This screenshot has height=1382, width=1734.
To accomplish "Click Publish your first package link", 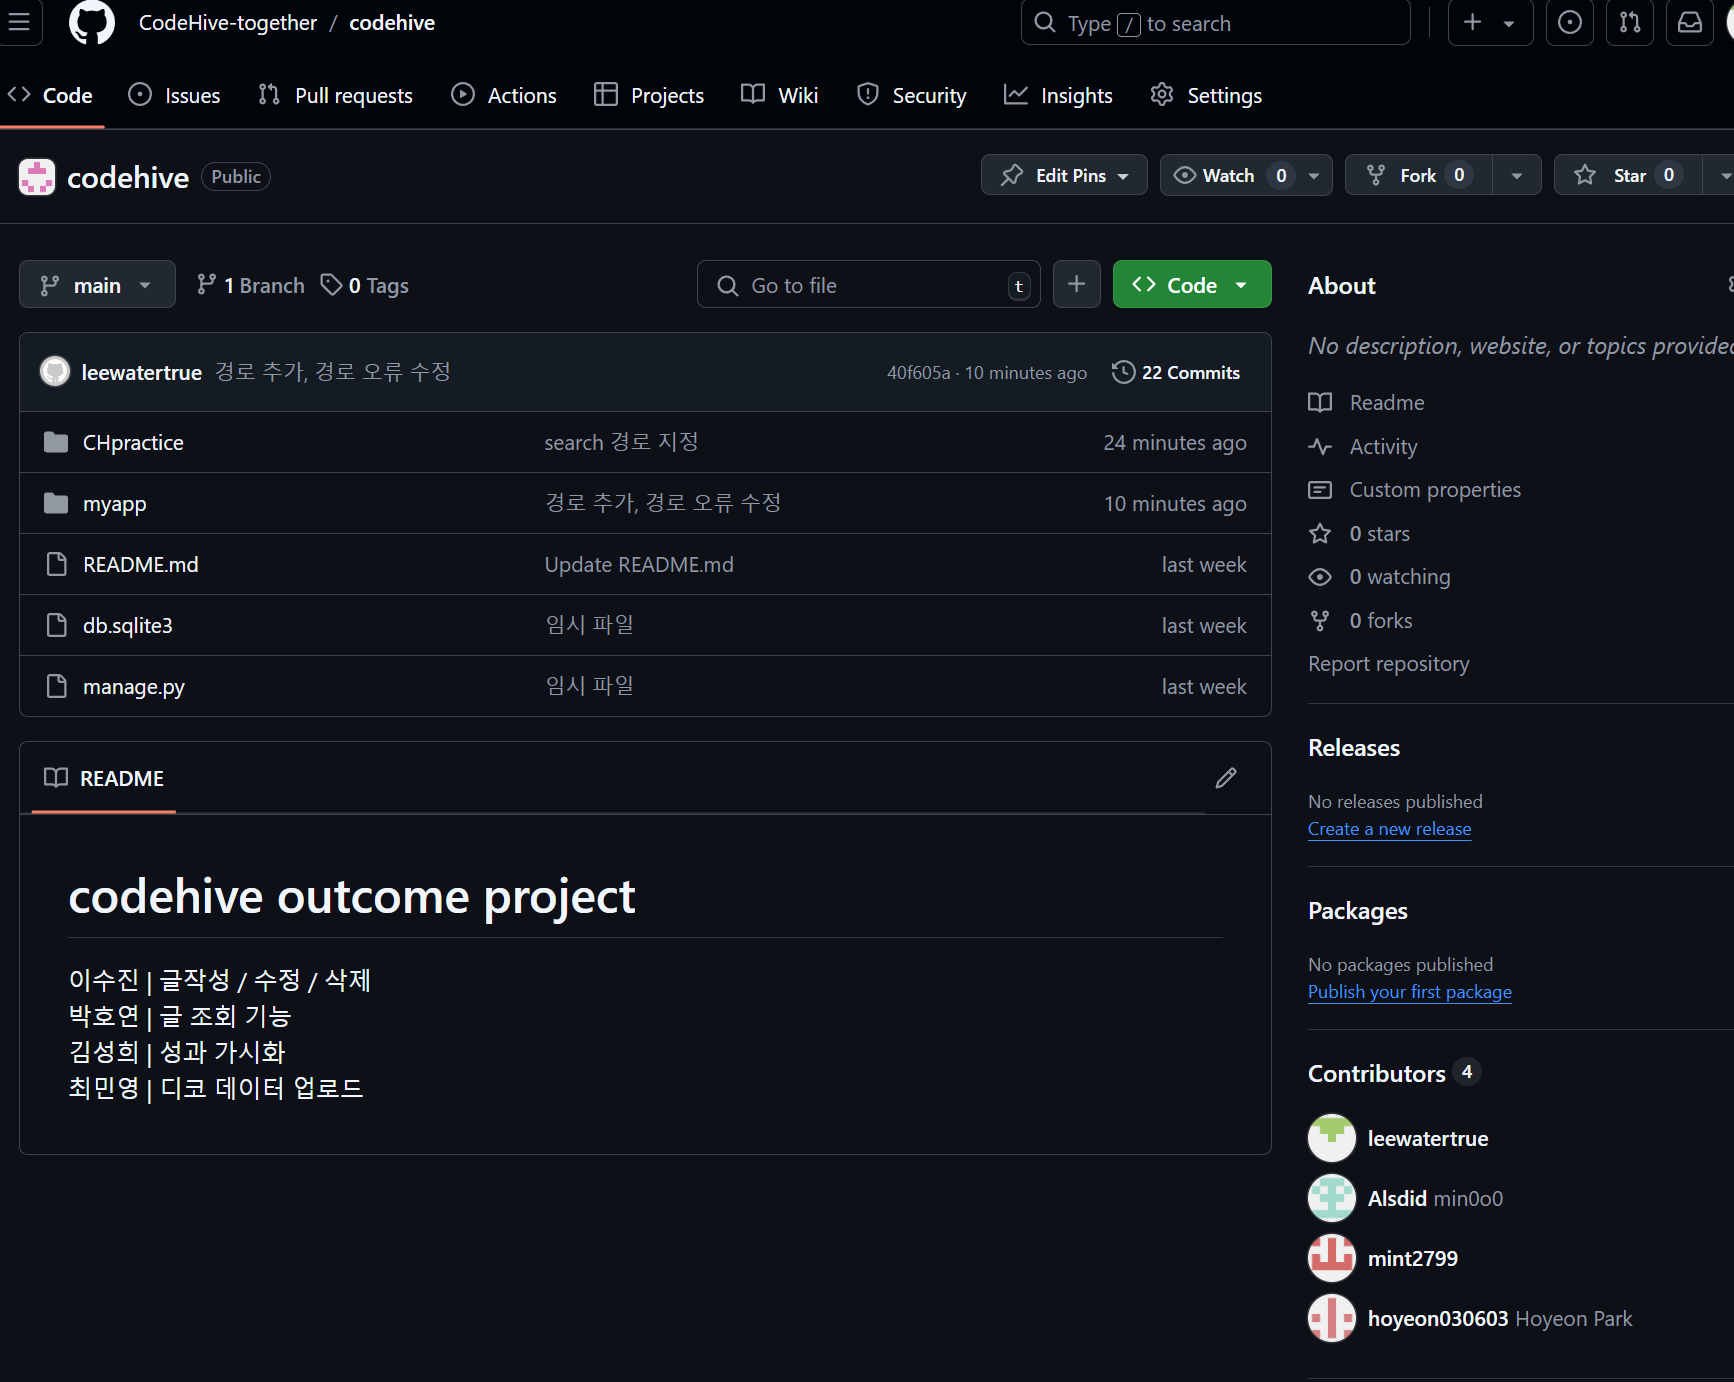I will coord(1410,992).
